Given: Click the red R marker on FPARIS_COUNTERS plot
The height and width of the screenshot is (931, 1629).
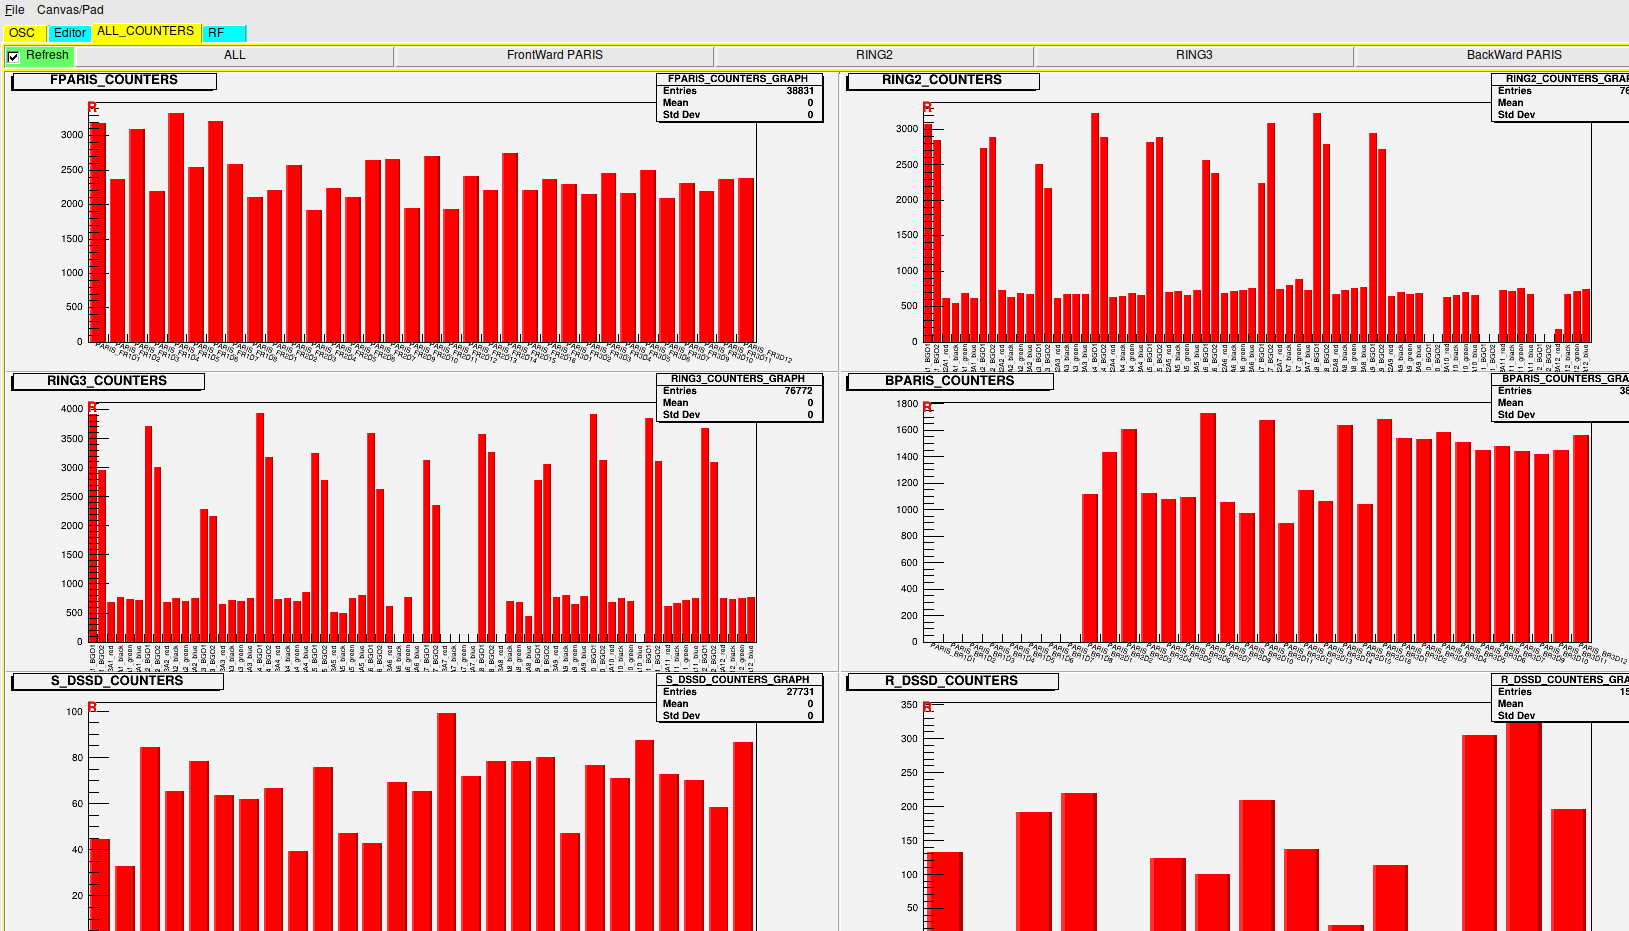Looking at the screenshot, I should pyautogui.click(x=92, y=107).
